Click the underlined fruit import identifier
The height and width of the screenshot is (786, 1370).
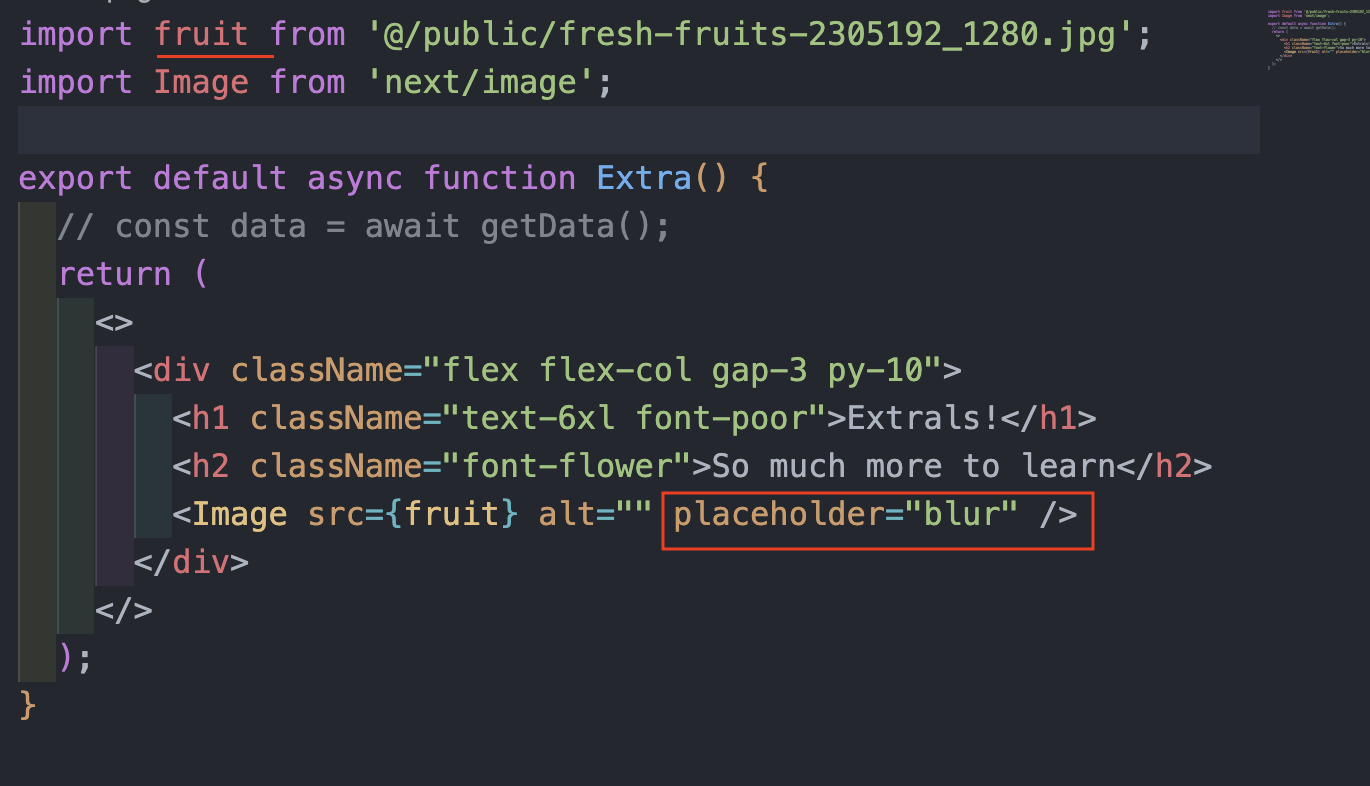[201, 35]
